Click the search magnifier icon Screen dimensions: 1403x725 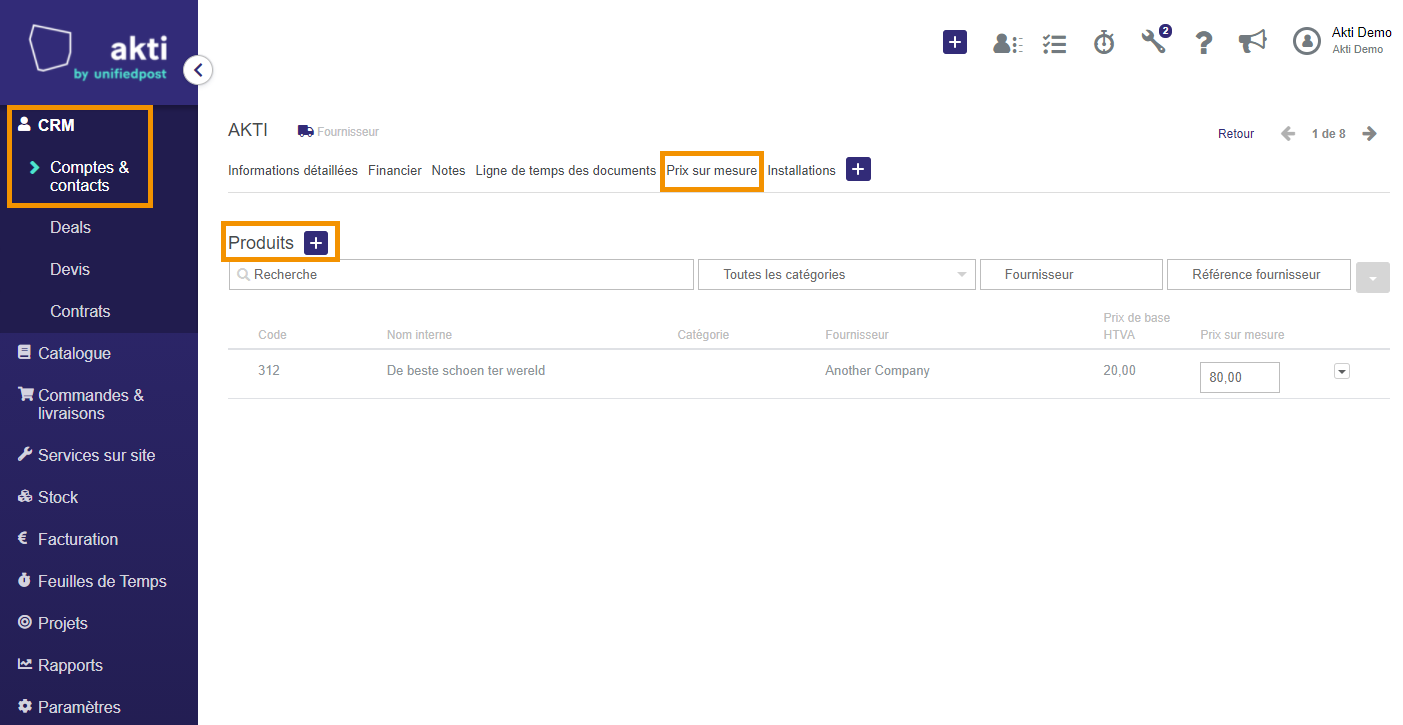pos(243,274)
